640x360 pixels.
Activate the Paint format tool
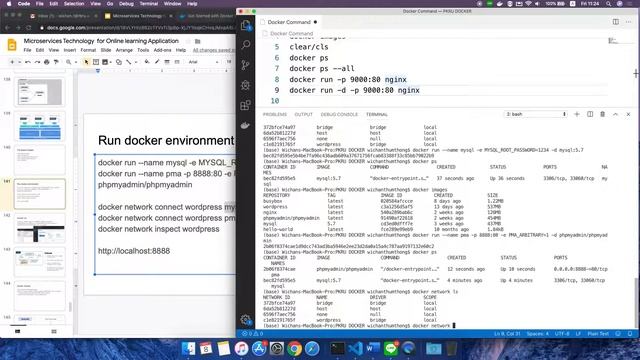(x=56, y=62)
